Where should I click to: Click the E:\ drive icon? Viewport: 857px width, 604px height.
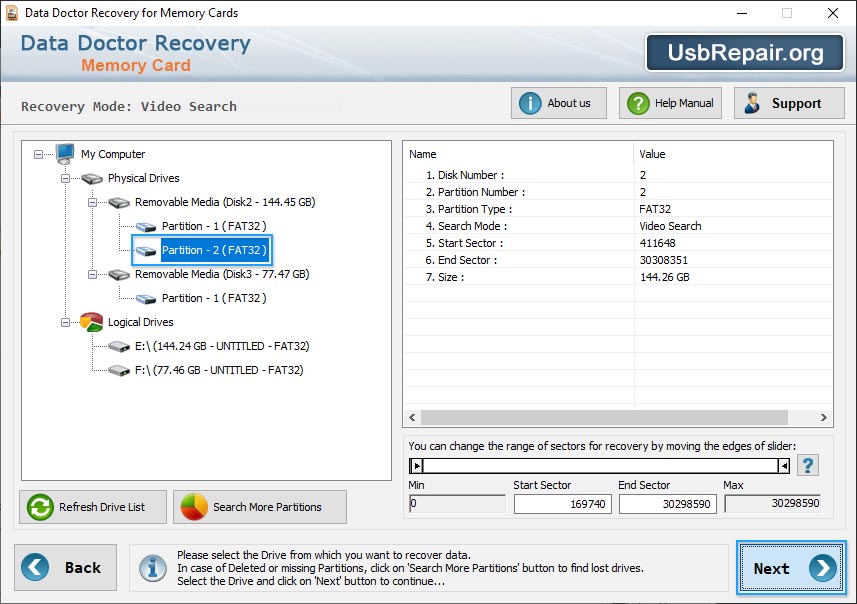pyautogui.click(x=119, y=347)
